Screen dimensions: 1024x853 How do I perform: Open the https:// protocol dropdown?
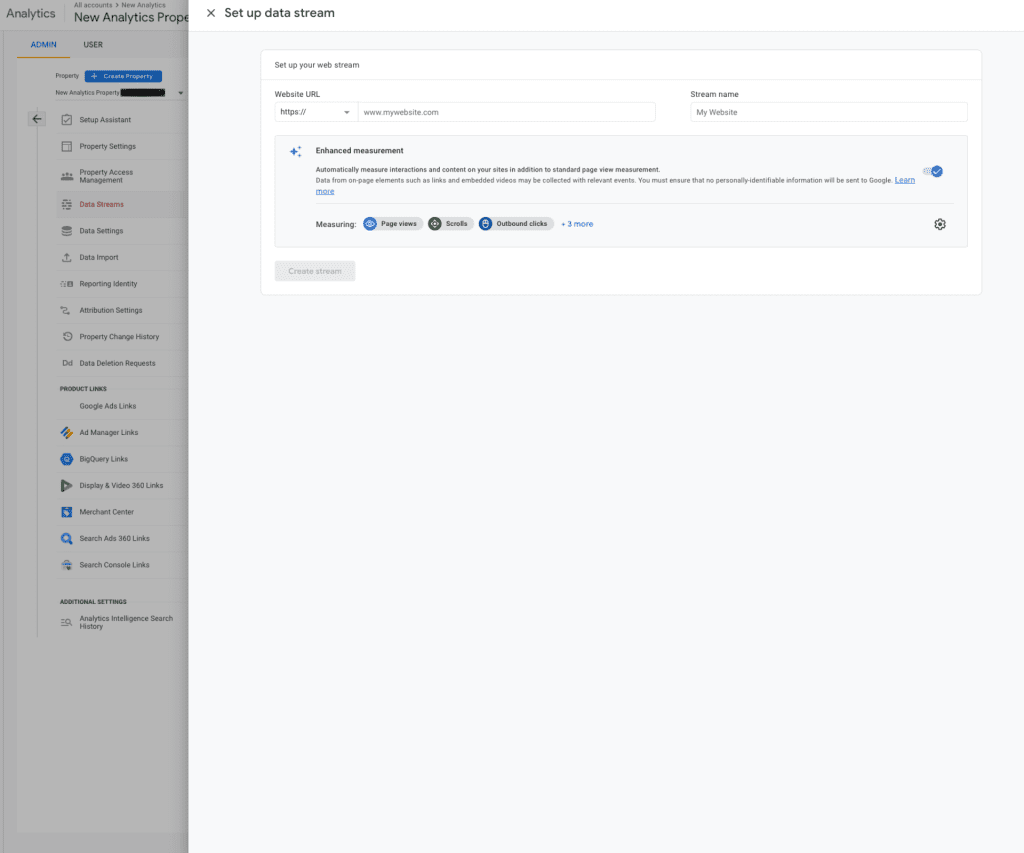[x=315, y=112]
